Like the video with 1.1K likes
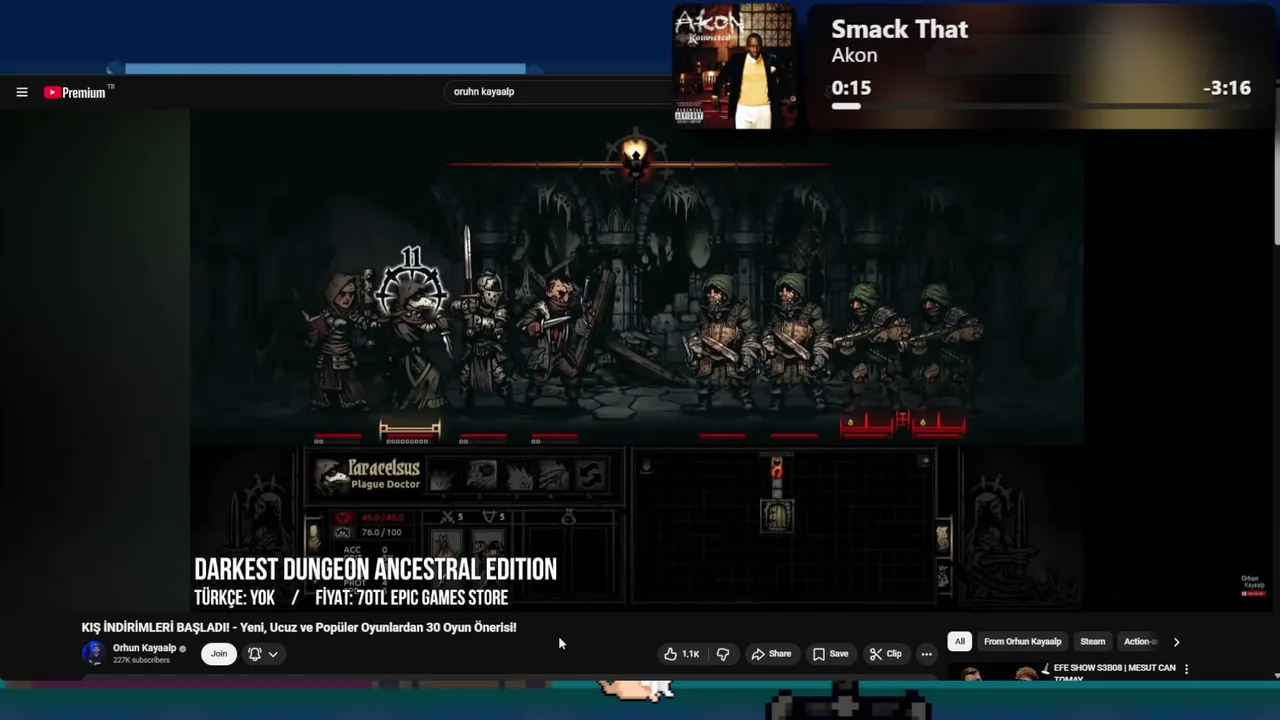Screen dimensions: 1280x720 (x=682, y=654)
